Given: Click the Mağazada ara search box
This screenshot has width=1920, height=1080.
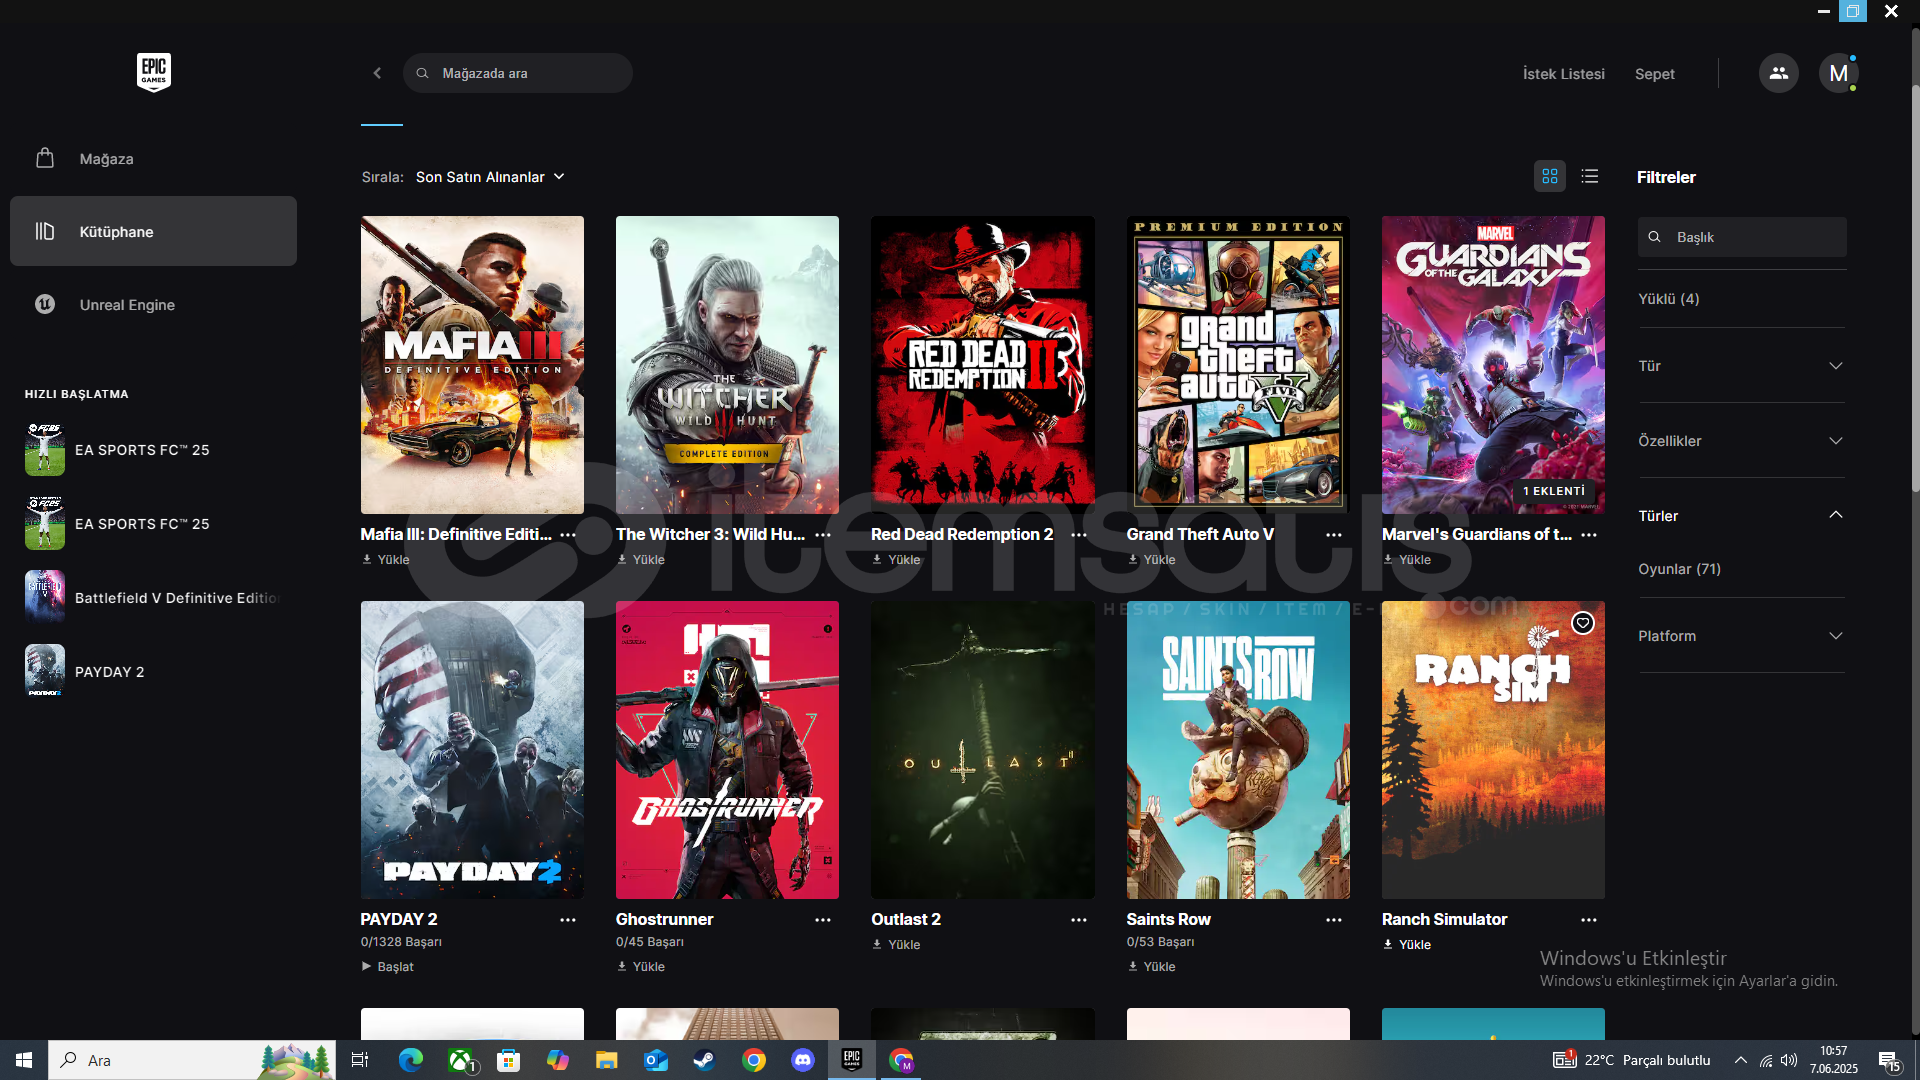Looking at the screenshot, I should tap(517, 73).
